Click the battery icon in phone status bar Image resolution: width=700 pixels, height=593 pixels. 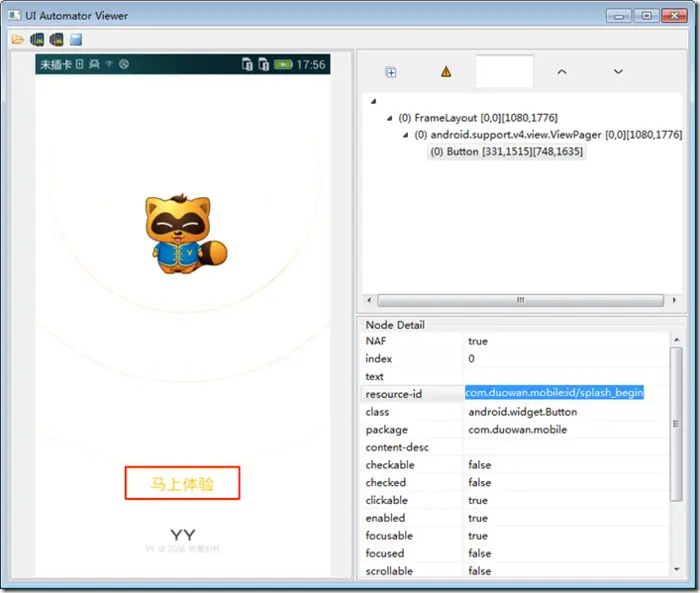click(x=283, y=65)
